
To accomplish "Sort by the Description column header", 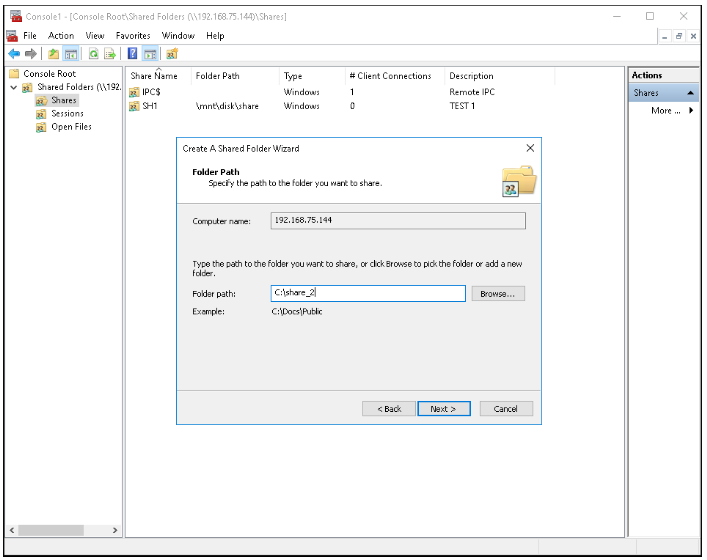I will point(471,76).
